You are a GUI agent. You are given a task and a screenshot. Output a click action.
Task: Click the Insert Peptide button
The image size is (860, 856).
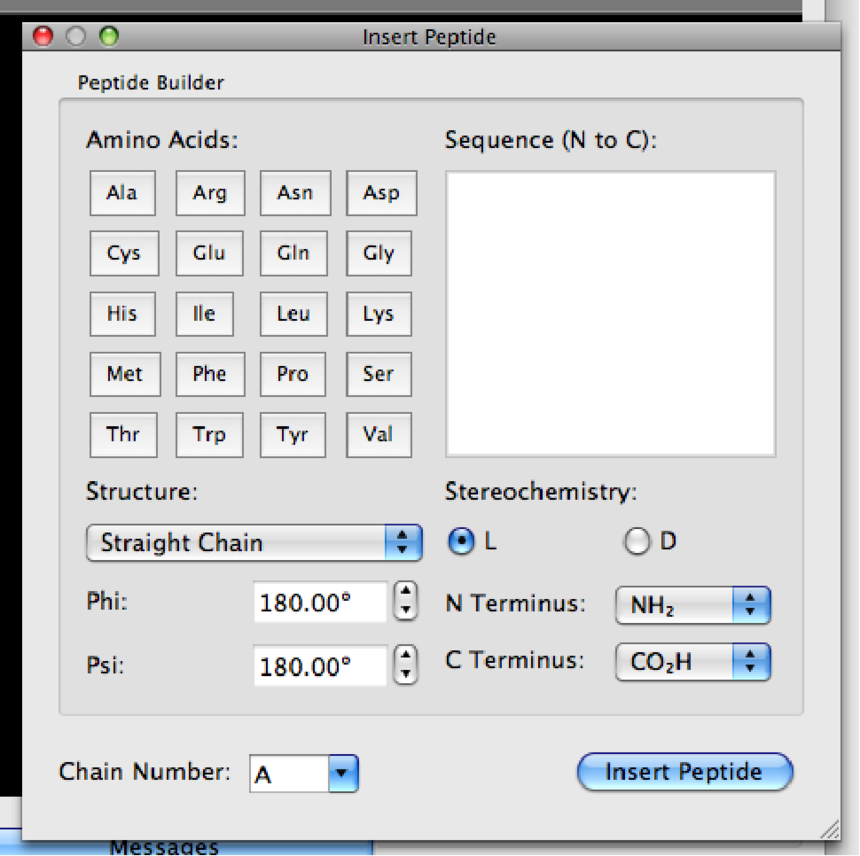[685, 772]
